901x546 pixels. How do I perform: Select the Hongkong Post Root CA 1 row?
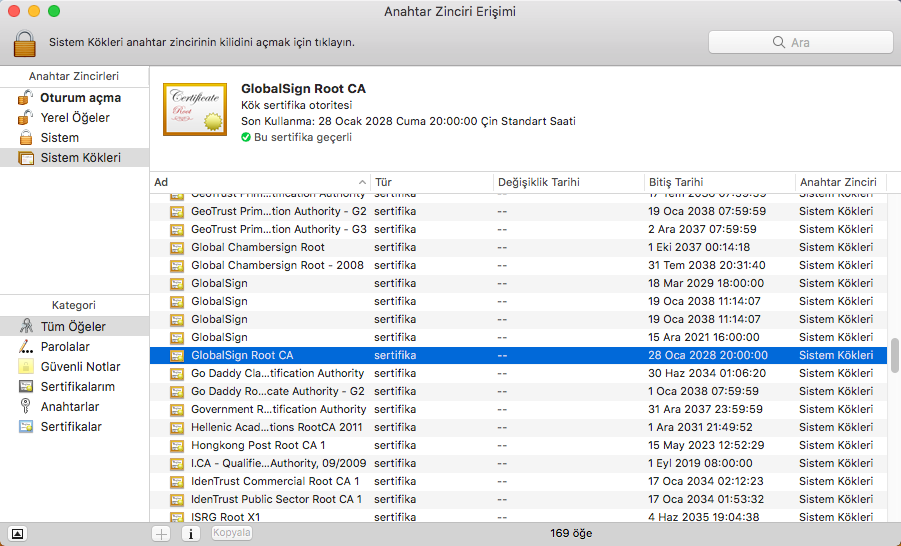(258, 445)
